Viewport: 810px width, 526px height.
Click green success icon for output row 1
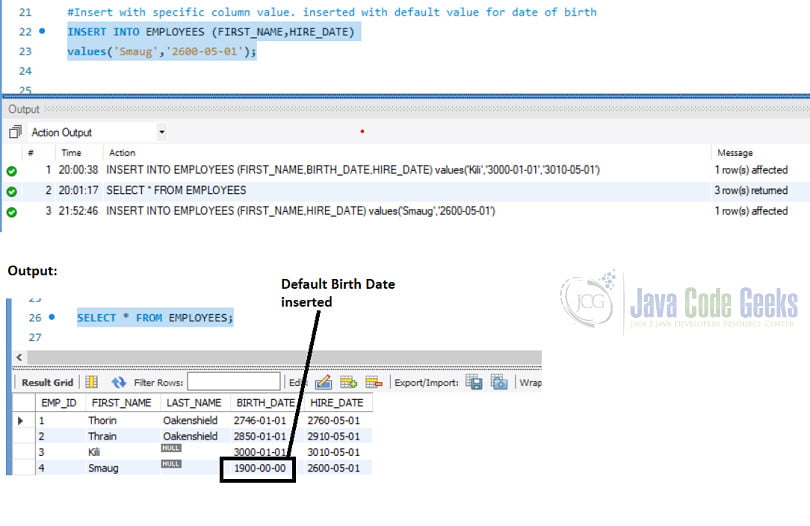coord(12,171)
